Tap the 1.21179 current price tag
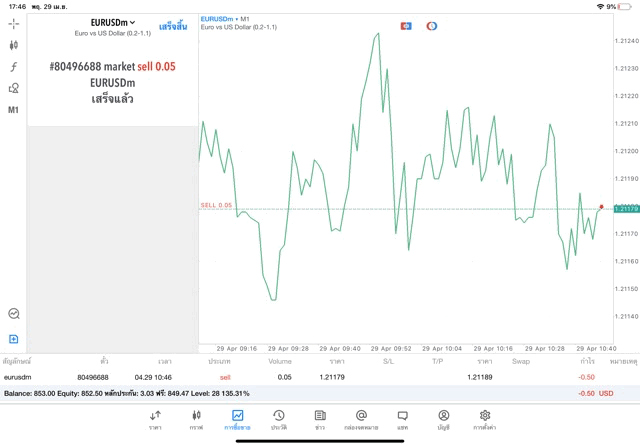 626,209
